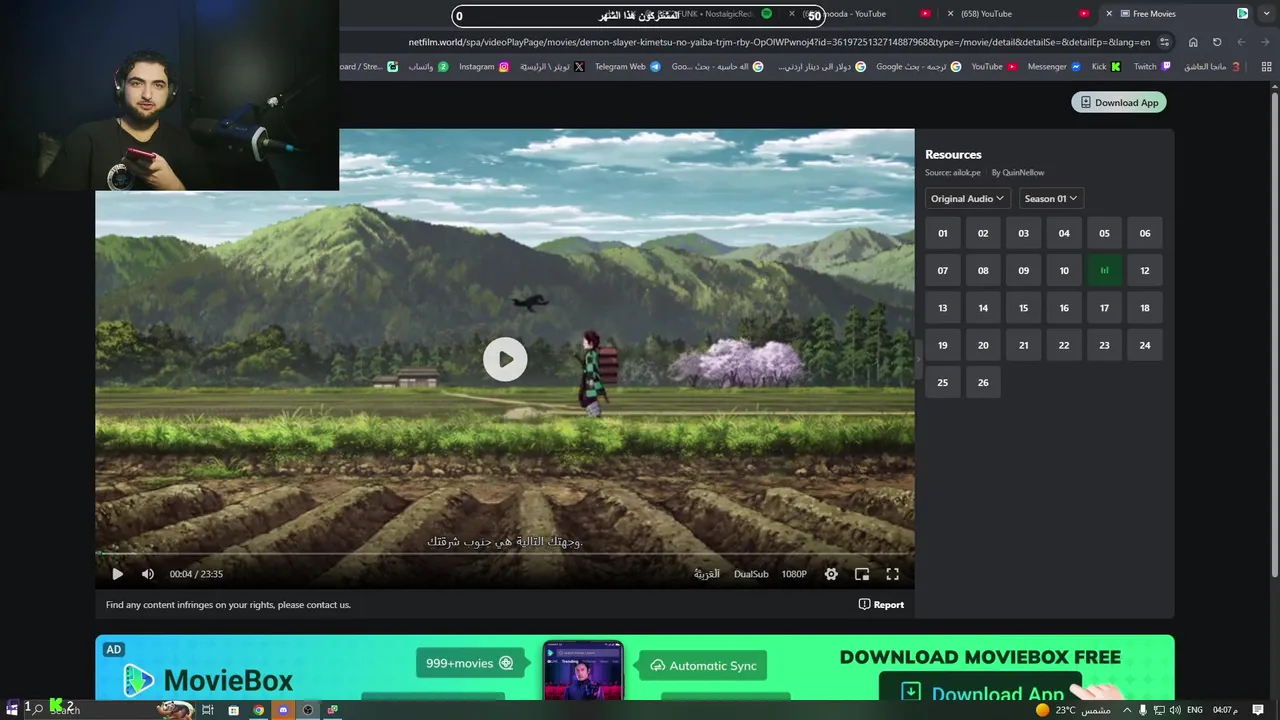The image size is (1280, 720).
Task: Open the Telegram Web bookmark
Action: (627, 67)
